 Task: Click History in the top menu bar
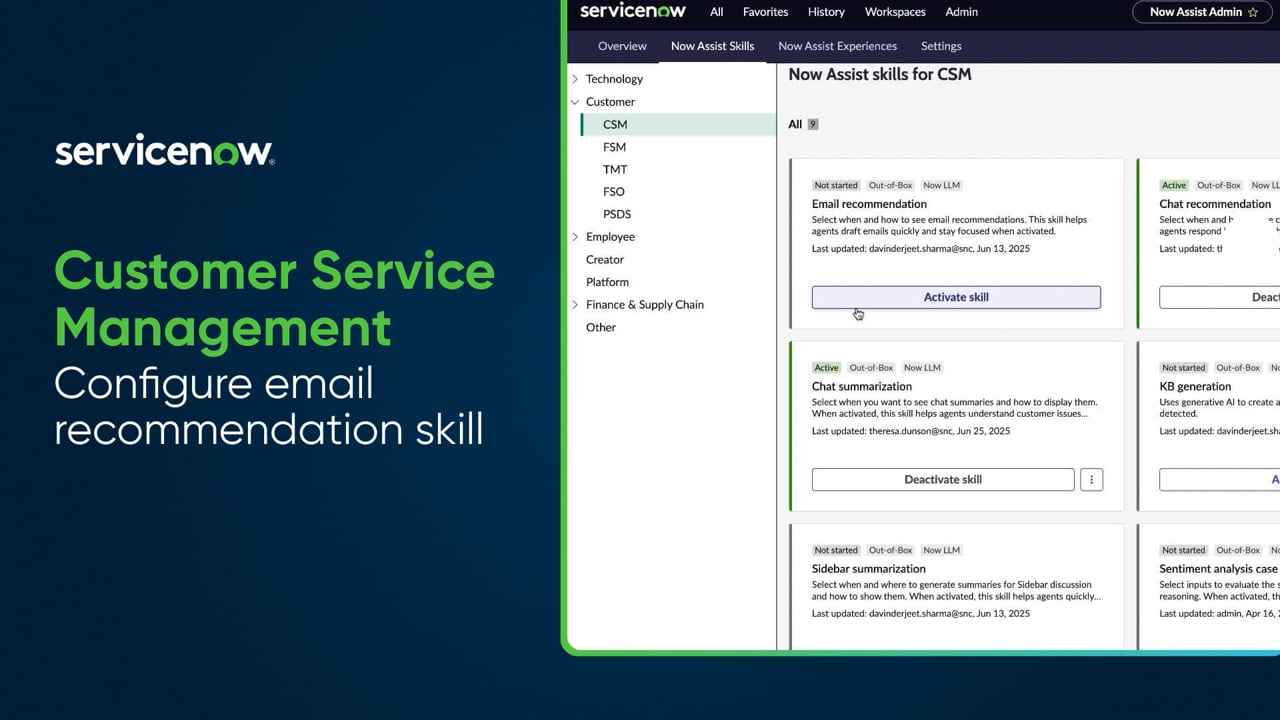pos(826,11)
